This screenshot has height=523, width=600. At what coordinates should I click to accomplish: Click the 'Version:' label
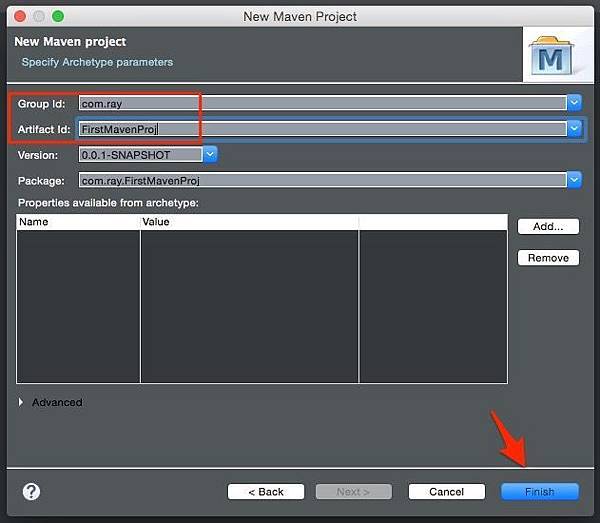pos(38,155)
